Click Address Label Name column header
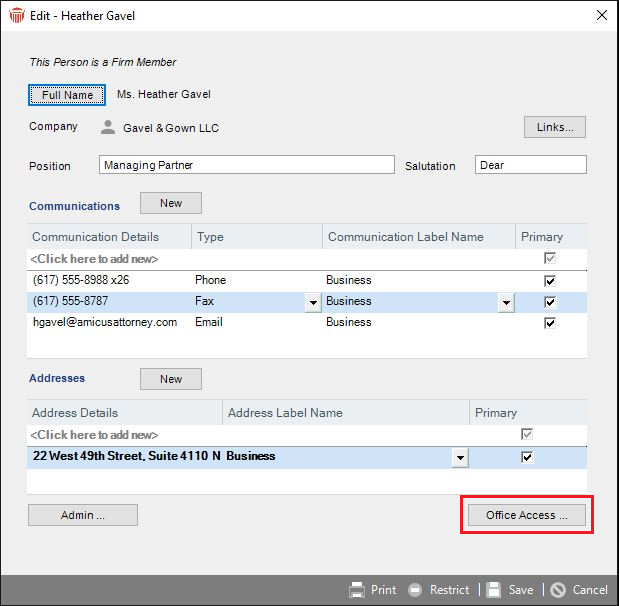The image size is (619, 606). point(346,413)
